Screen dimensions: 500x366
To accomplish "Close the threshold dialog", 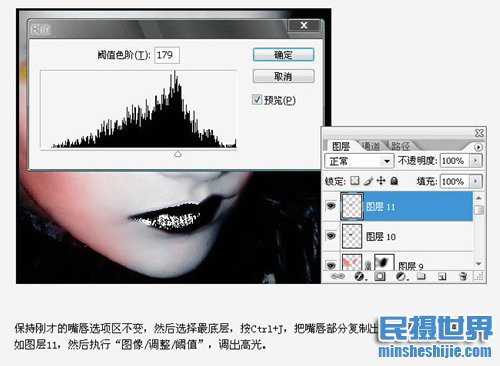I will click(304, 25).
